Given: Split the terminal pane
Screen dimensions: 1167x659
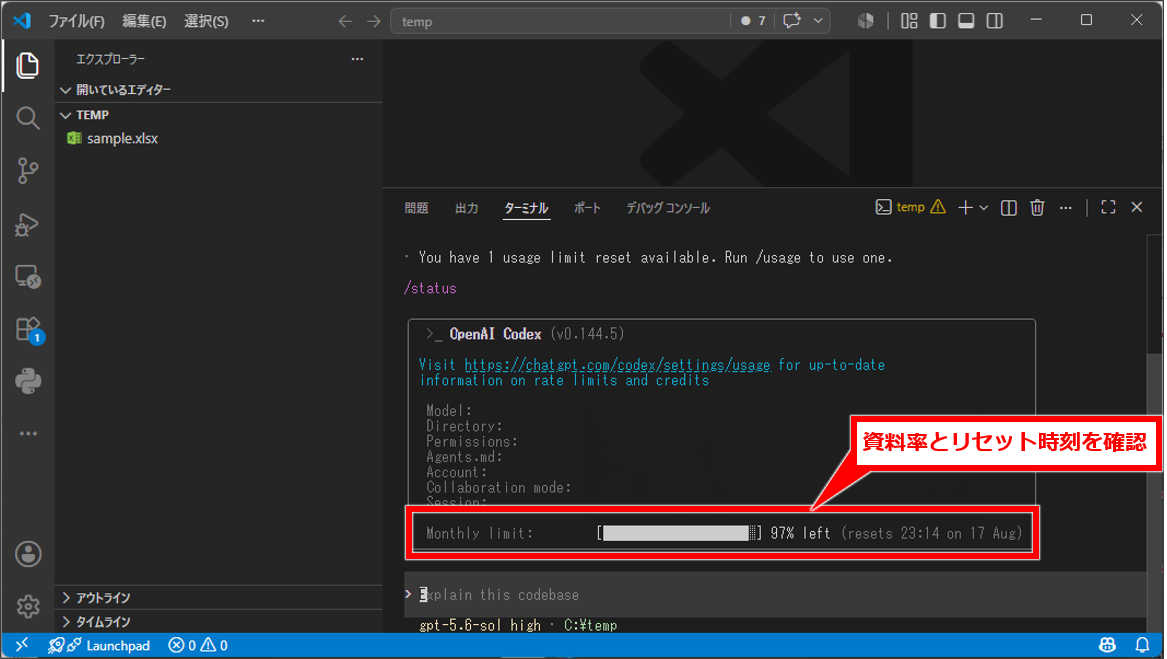Looking at the screenshot, I should (1008, 208).
